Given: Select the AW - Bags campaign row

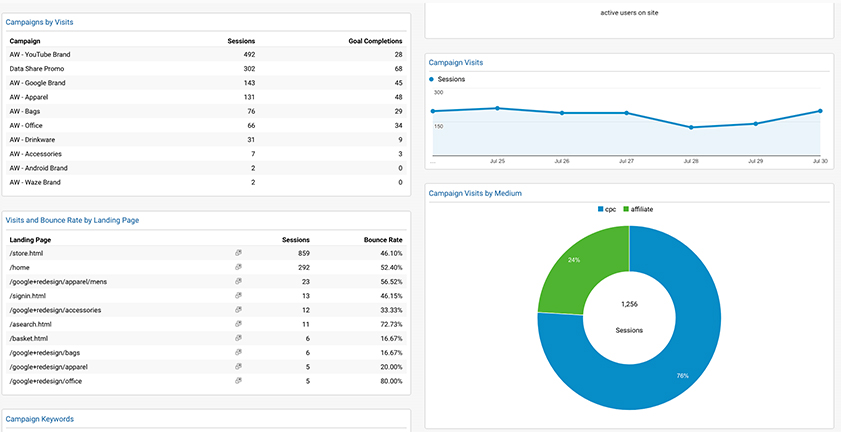Looking at the screenshot, I should 207,112.
